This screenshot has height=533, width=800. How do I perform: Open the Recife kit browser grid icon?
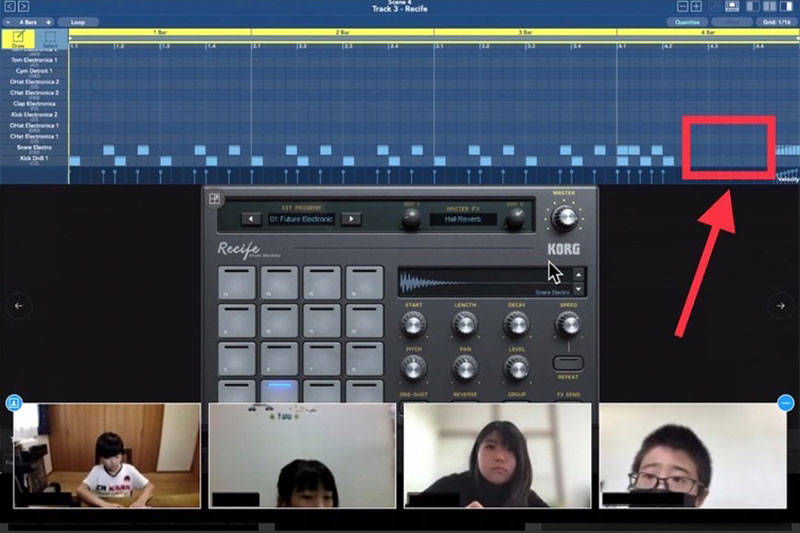pos(214,198)
